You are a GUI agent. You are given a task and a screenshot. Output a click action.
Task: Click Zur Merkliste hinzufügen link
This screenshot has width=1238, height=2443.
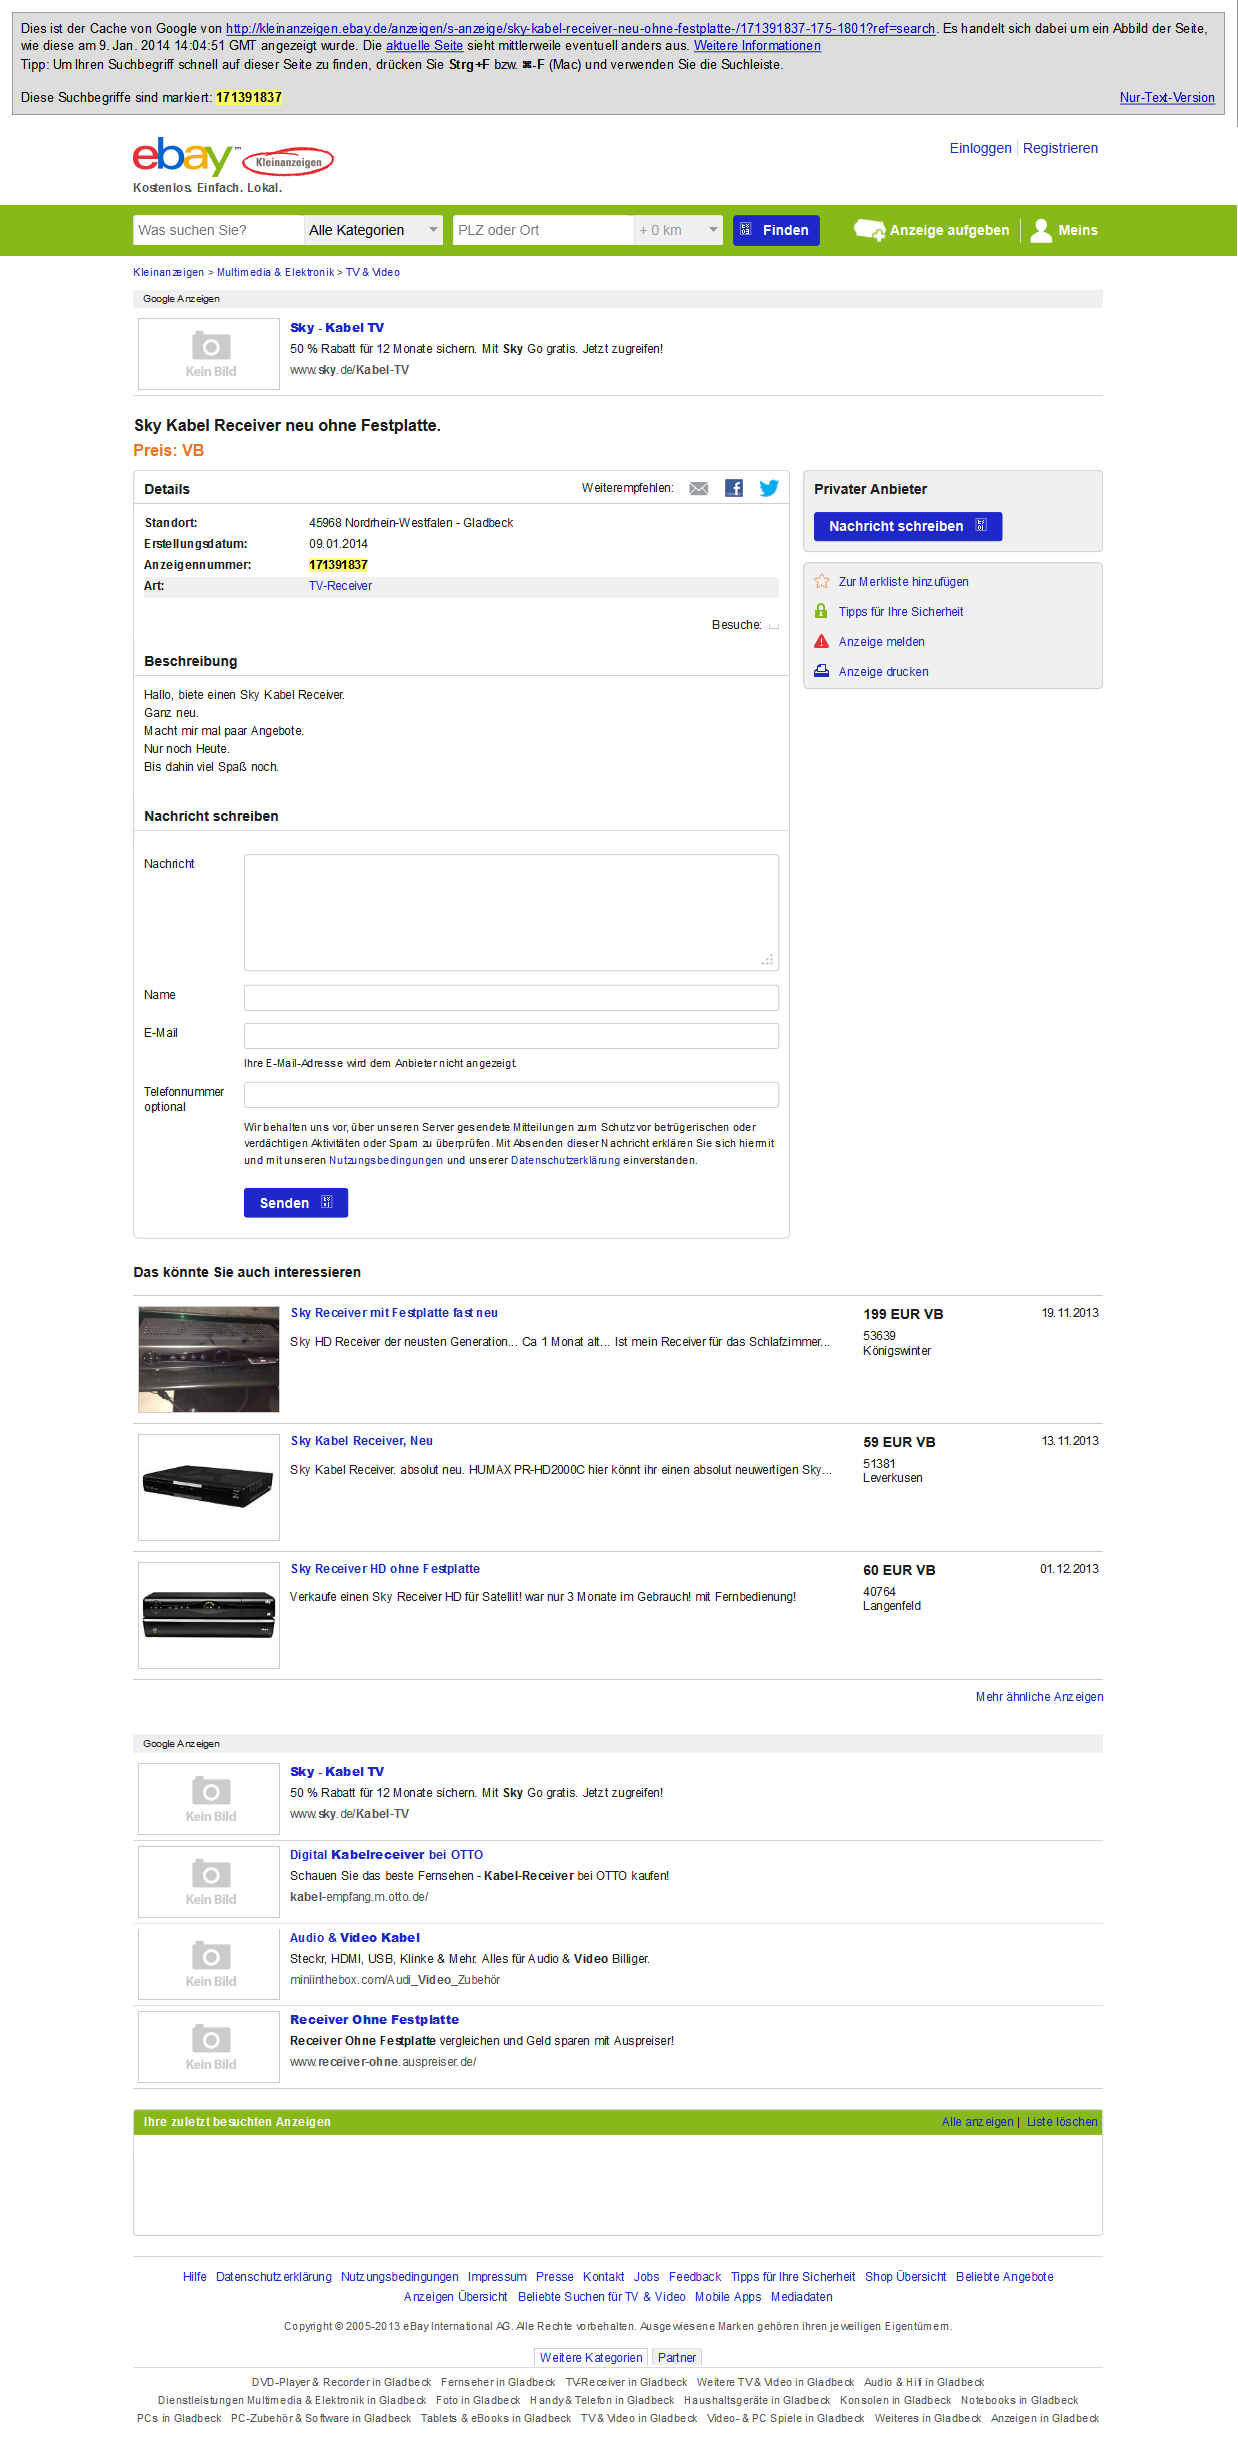[903, 582]
